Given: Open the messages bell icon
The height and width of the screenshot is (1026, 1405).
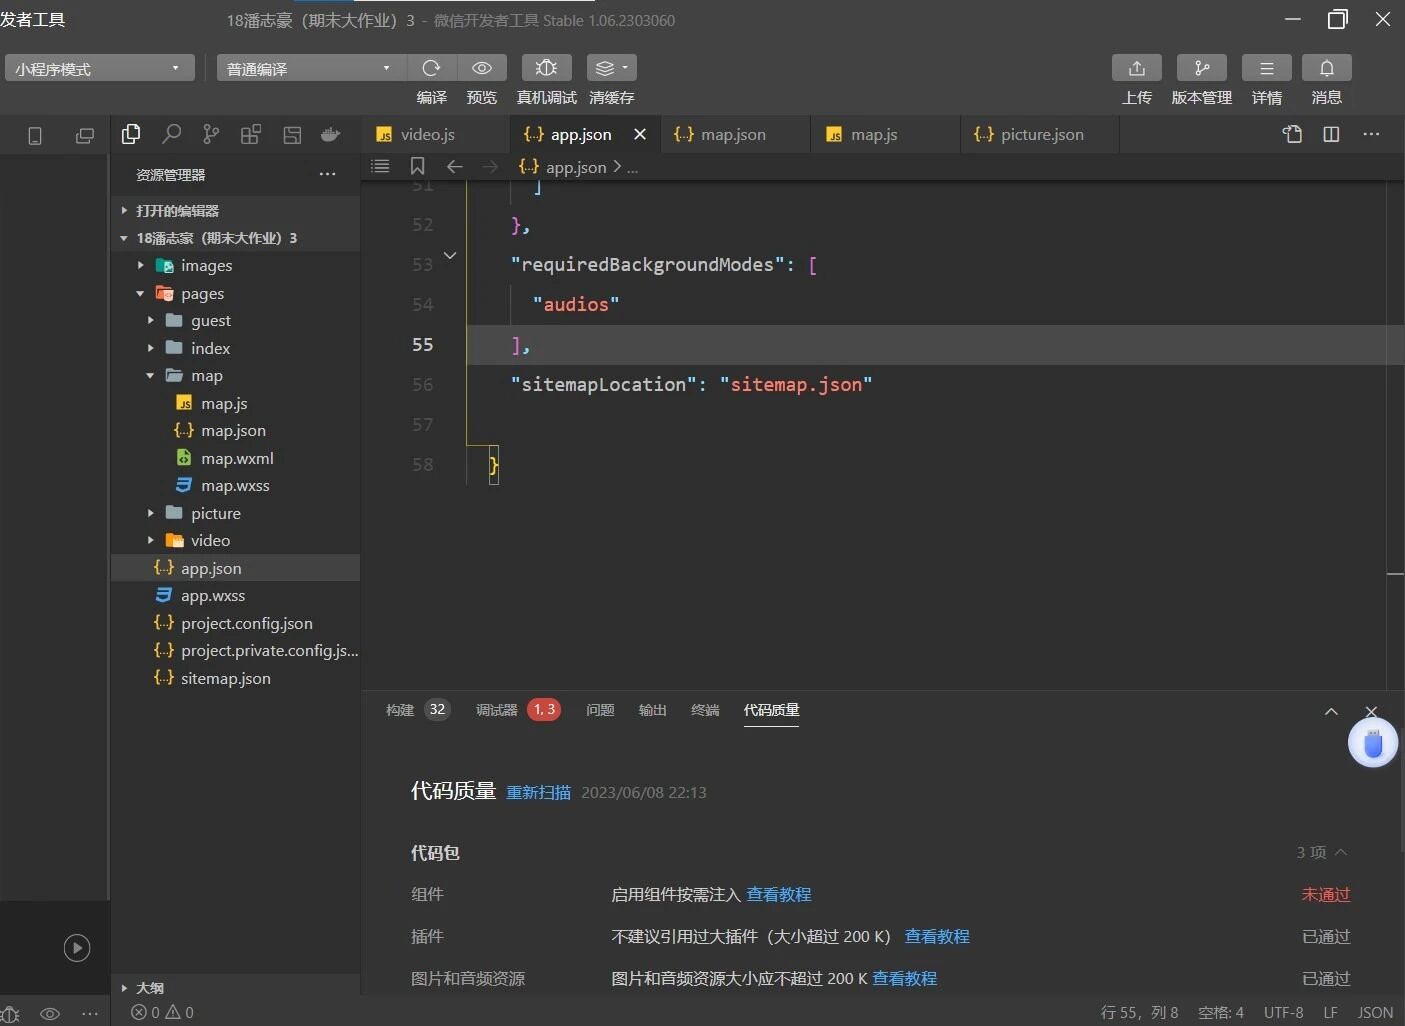Looking at the screenshot, I should coord(1327,68).
